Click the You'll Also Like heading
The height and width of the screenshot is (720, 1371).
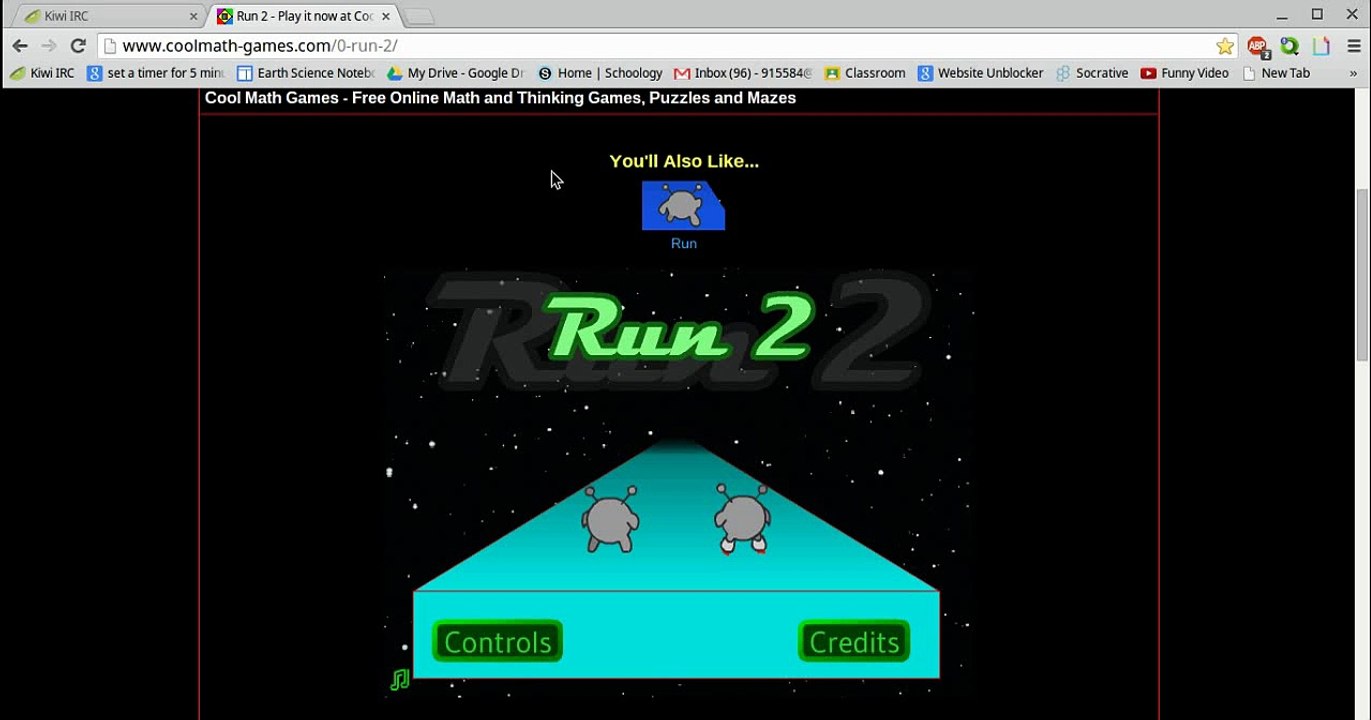tap(684, 161)
